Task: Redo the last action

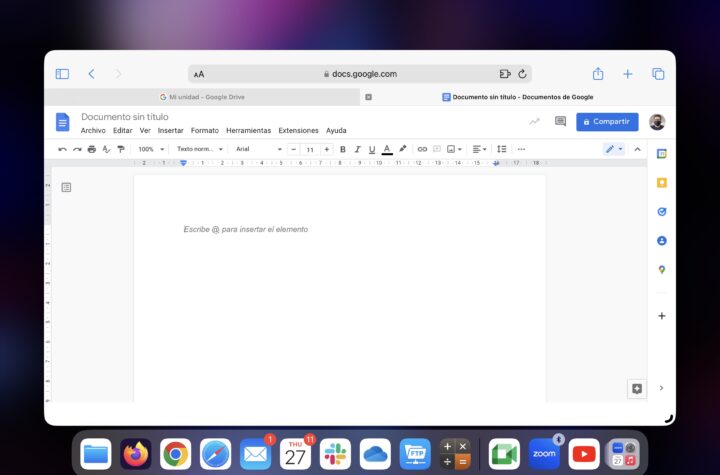Action: click(x=77, y=149)
